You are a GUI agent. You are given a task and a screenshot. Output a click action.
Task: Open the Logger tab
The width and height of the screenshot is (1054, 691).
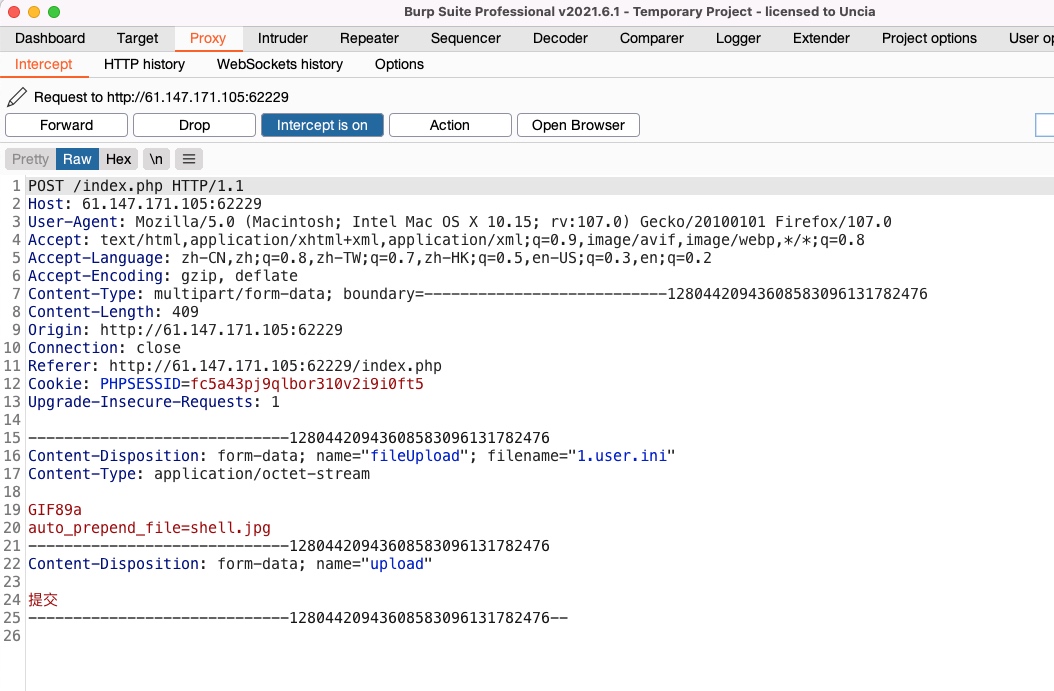click(x=738, y=38)
